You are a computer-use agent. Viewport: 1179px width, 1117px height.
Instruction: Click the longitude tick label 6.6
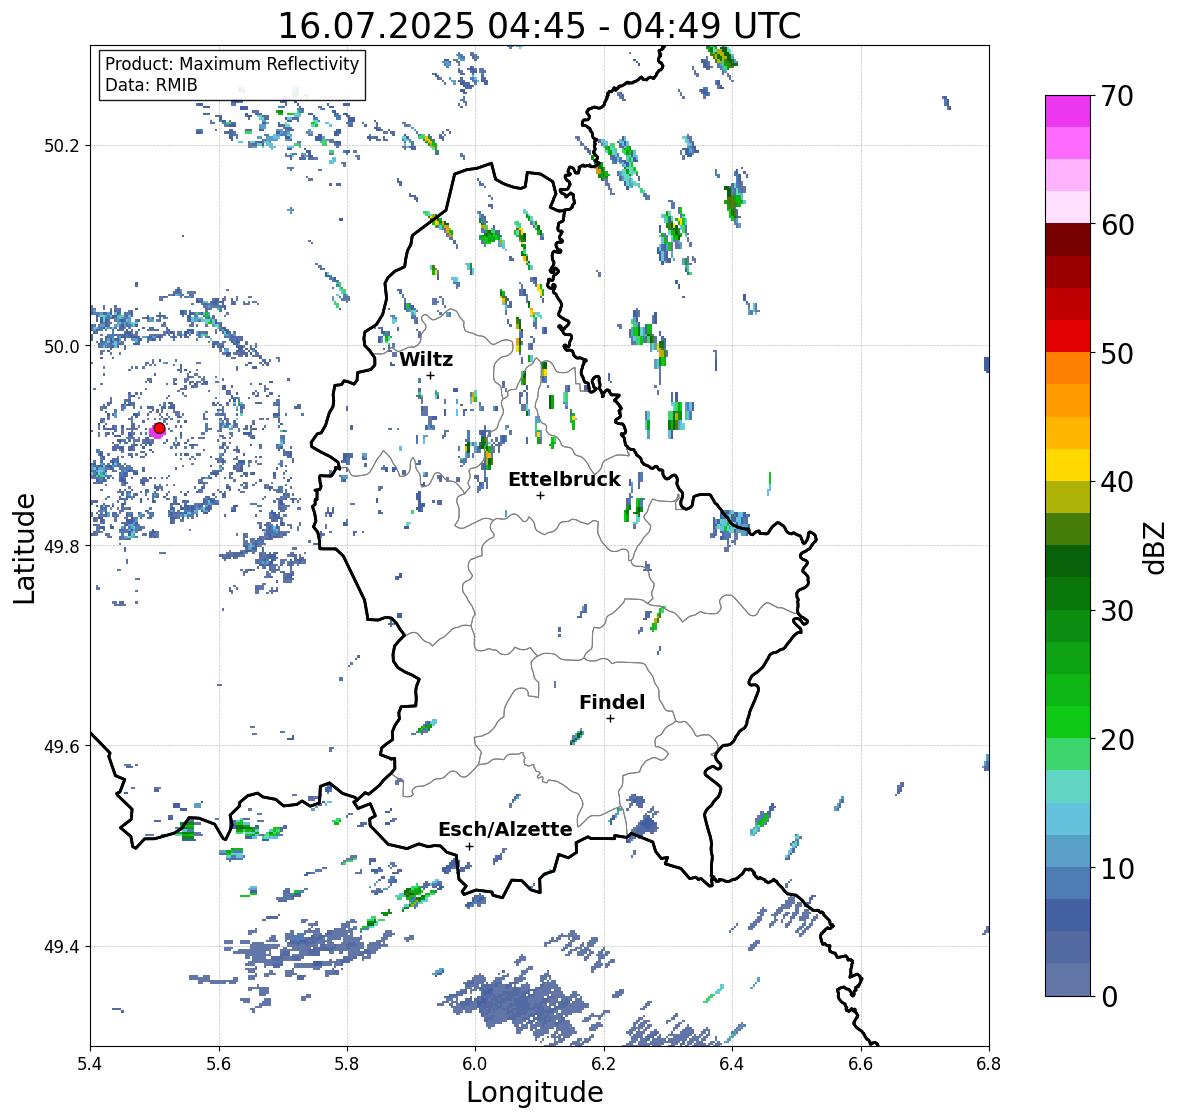click(861, 1064)
